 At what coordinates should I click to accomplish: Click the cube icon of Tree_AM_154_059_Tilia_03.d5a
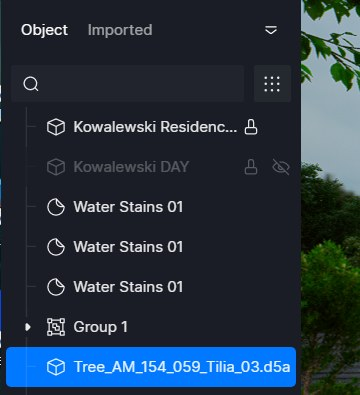[56, 367]
